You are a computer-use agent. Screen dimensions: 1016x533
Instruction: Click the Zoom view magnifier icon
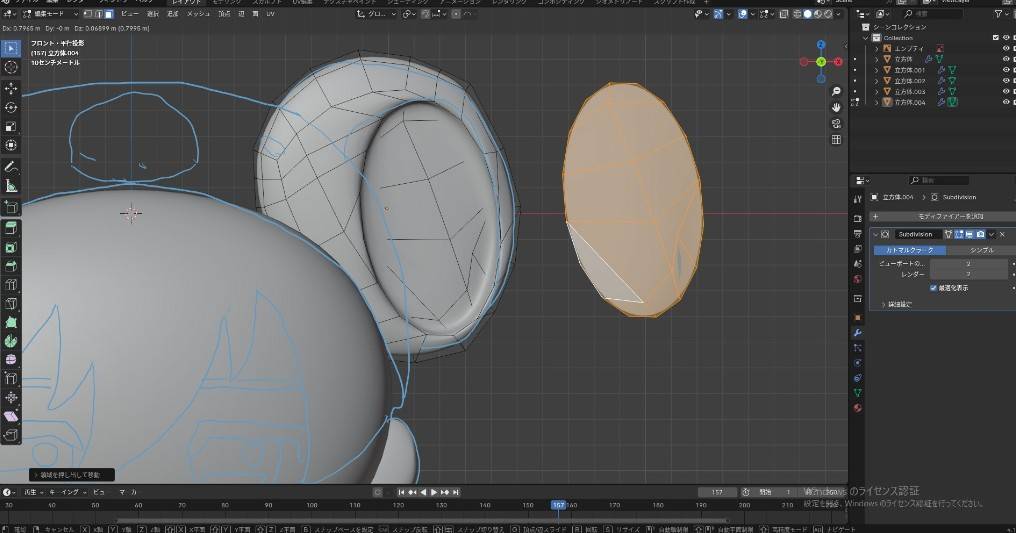click(x=836, y=90)
